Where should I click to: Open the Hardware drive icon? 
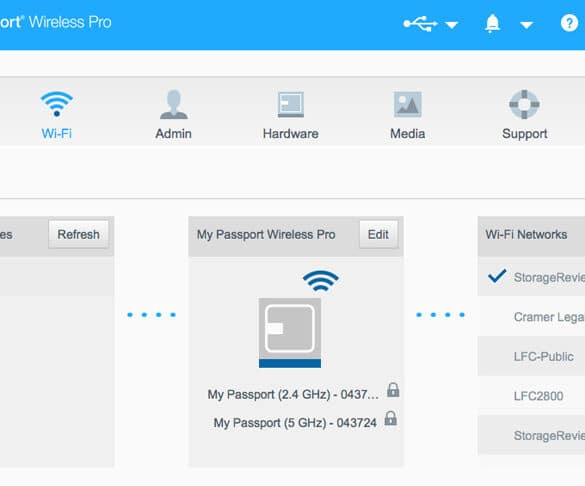click(291, 104)
